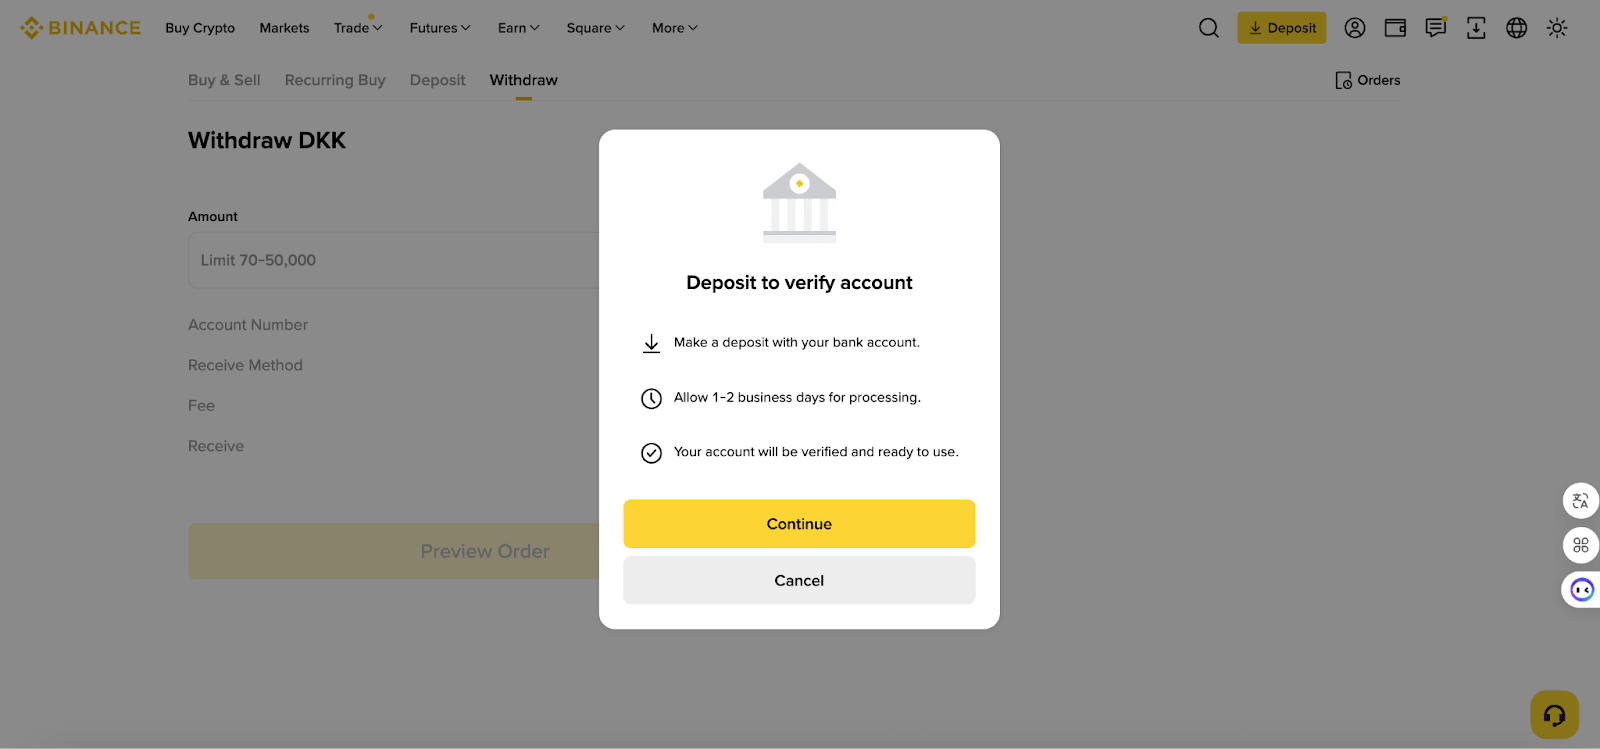The height and width of the screenshot is (749, 1600).
Task: Expand the Trade dropdown menu
Action: click(357, 28)
